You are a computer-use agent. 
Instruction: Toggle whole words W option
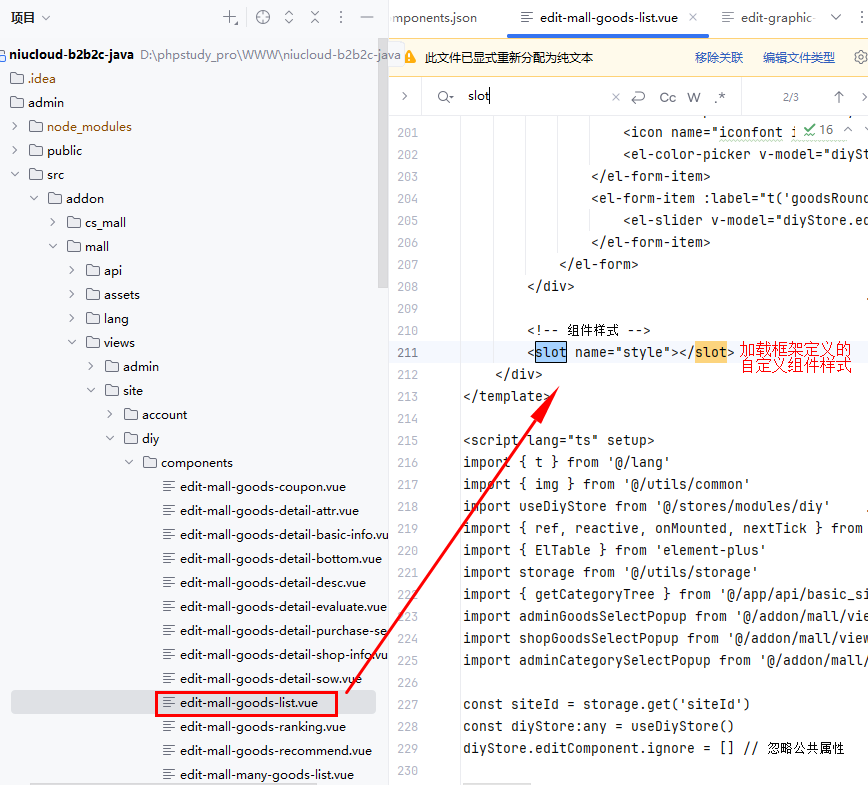click(694, 97)
